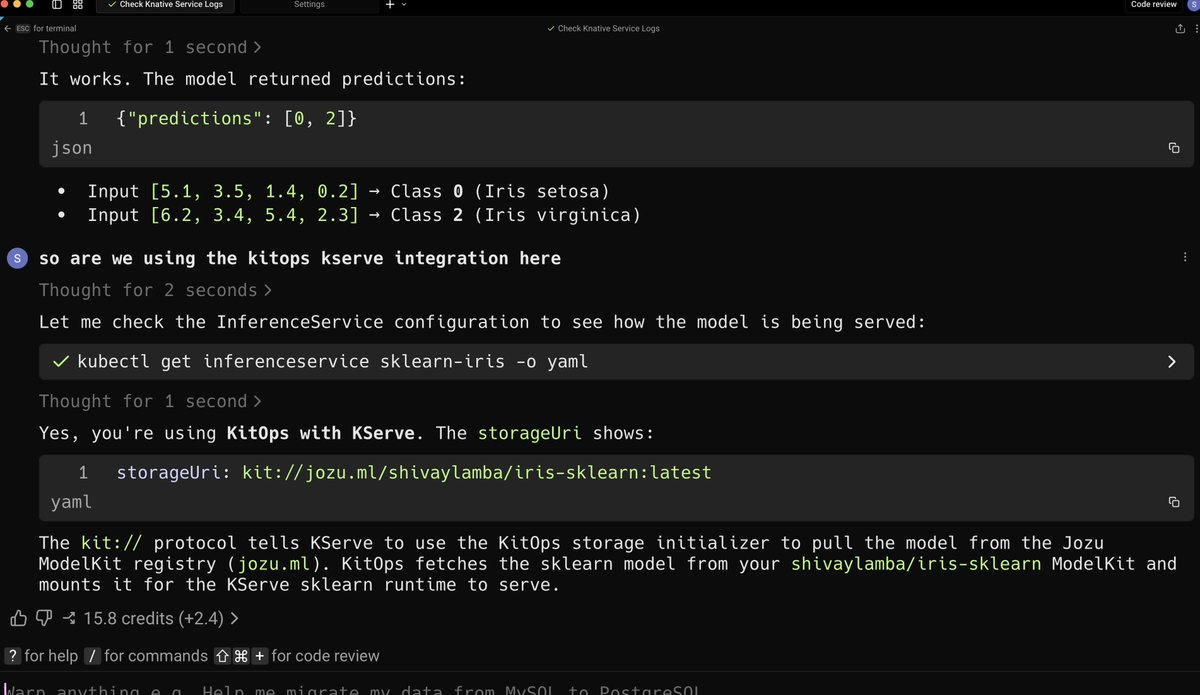The height and width of the screenshot is (695, 1200).
Task: Toggle the left panel sidebar icon
Action: [x=57, y=5]
